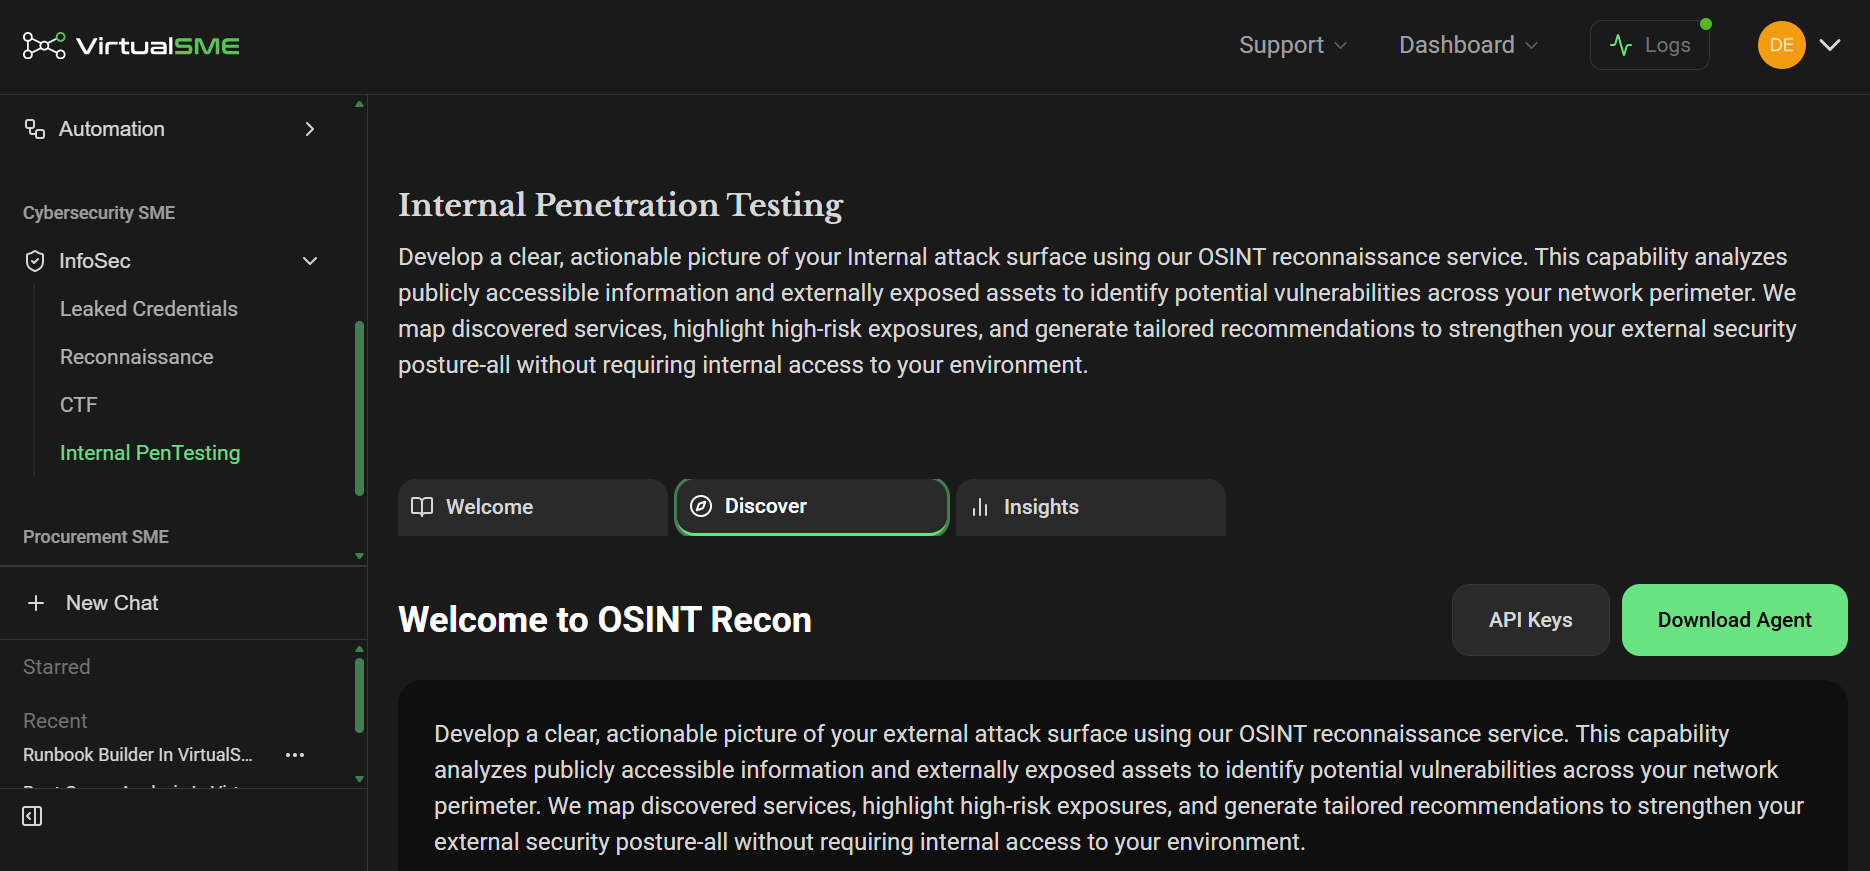Screen dimensions: 1870x871
Task: Open the Logs button
Action: click(1649, 45)
